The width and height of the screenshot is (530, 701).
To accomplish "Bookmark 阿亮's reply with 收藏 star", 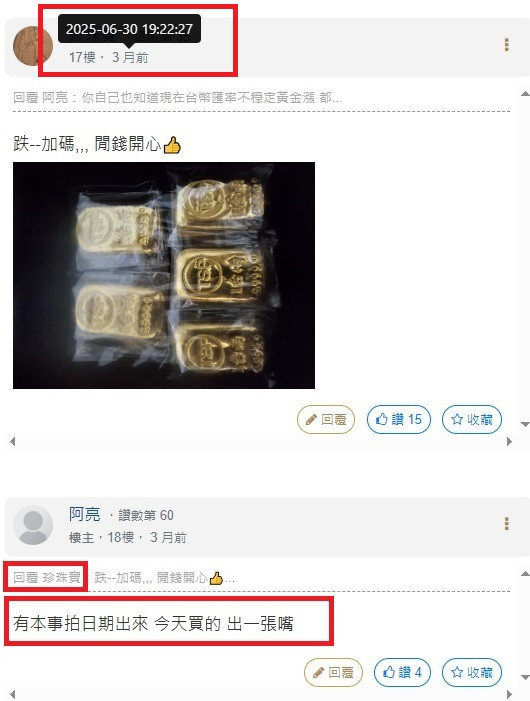I will pos(472,672).
